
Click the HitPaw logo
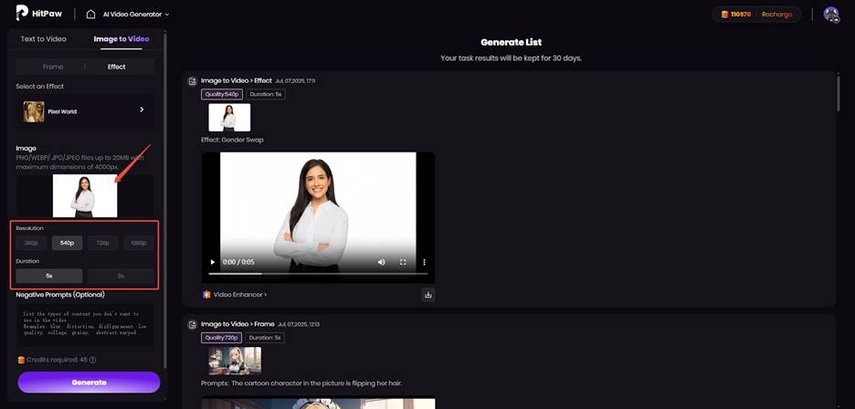point(39,13)
